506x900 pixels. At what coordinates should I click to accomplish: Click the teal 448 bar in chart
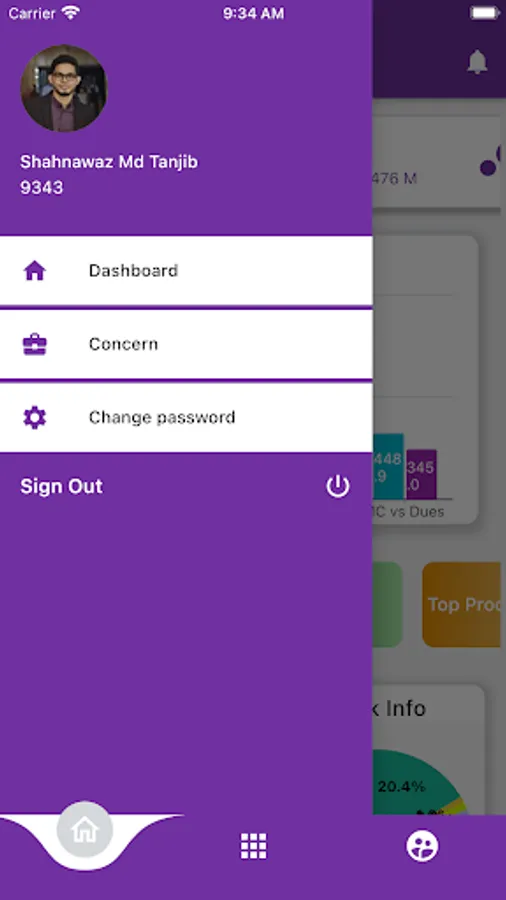coord(388,466)
